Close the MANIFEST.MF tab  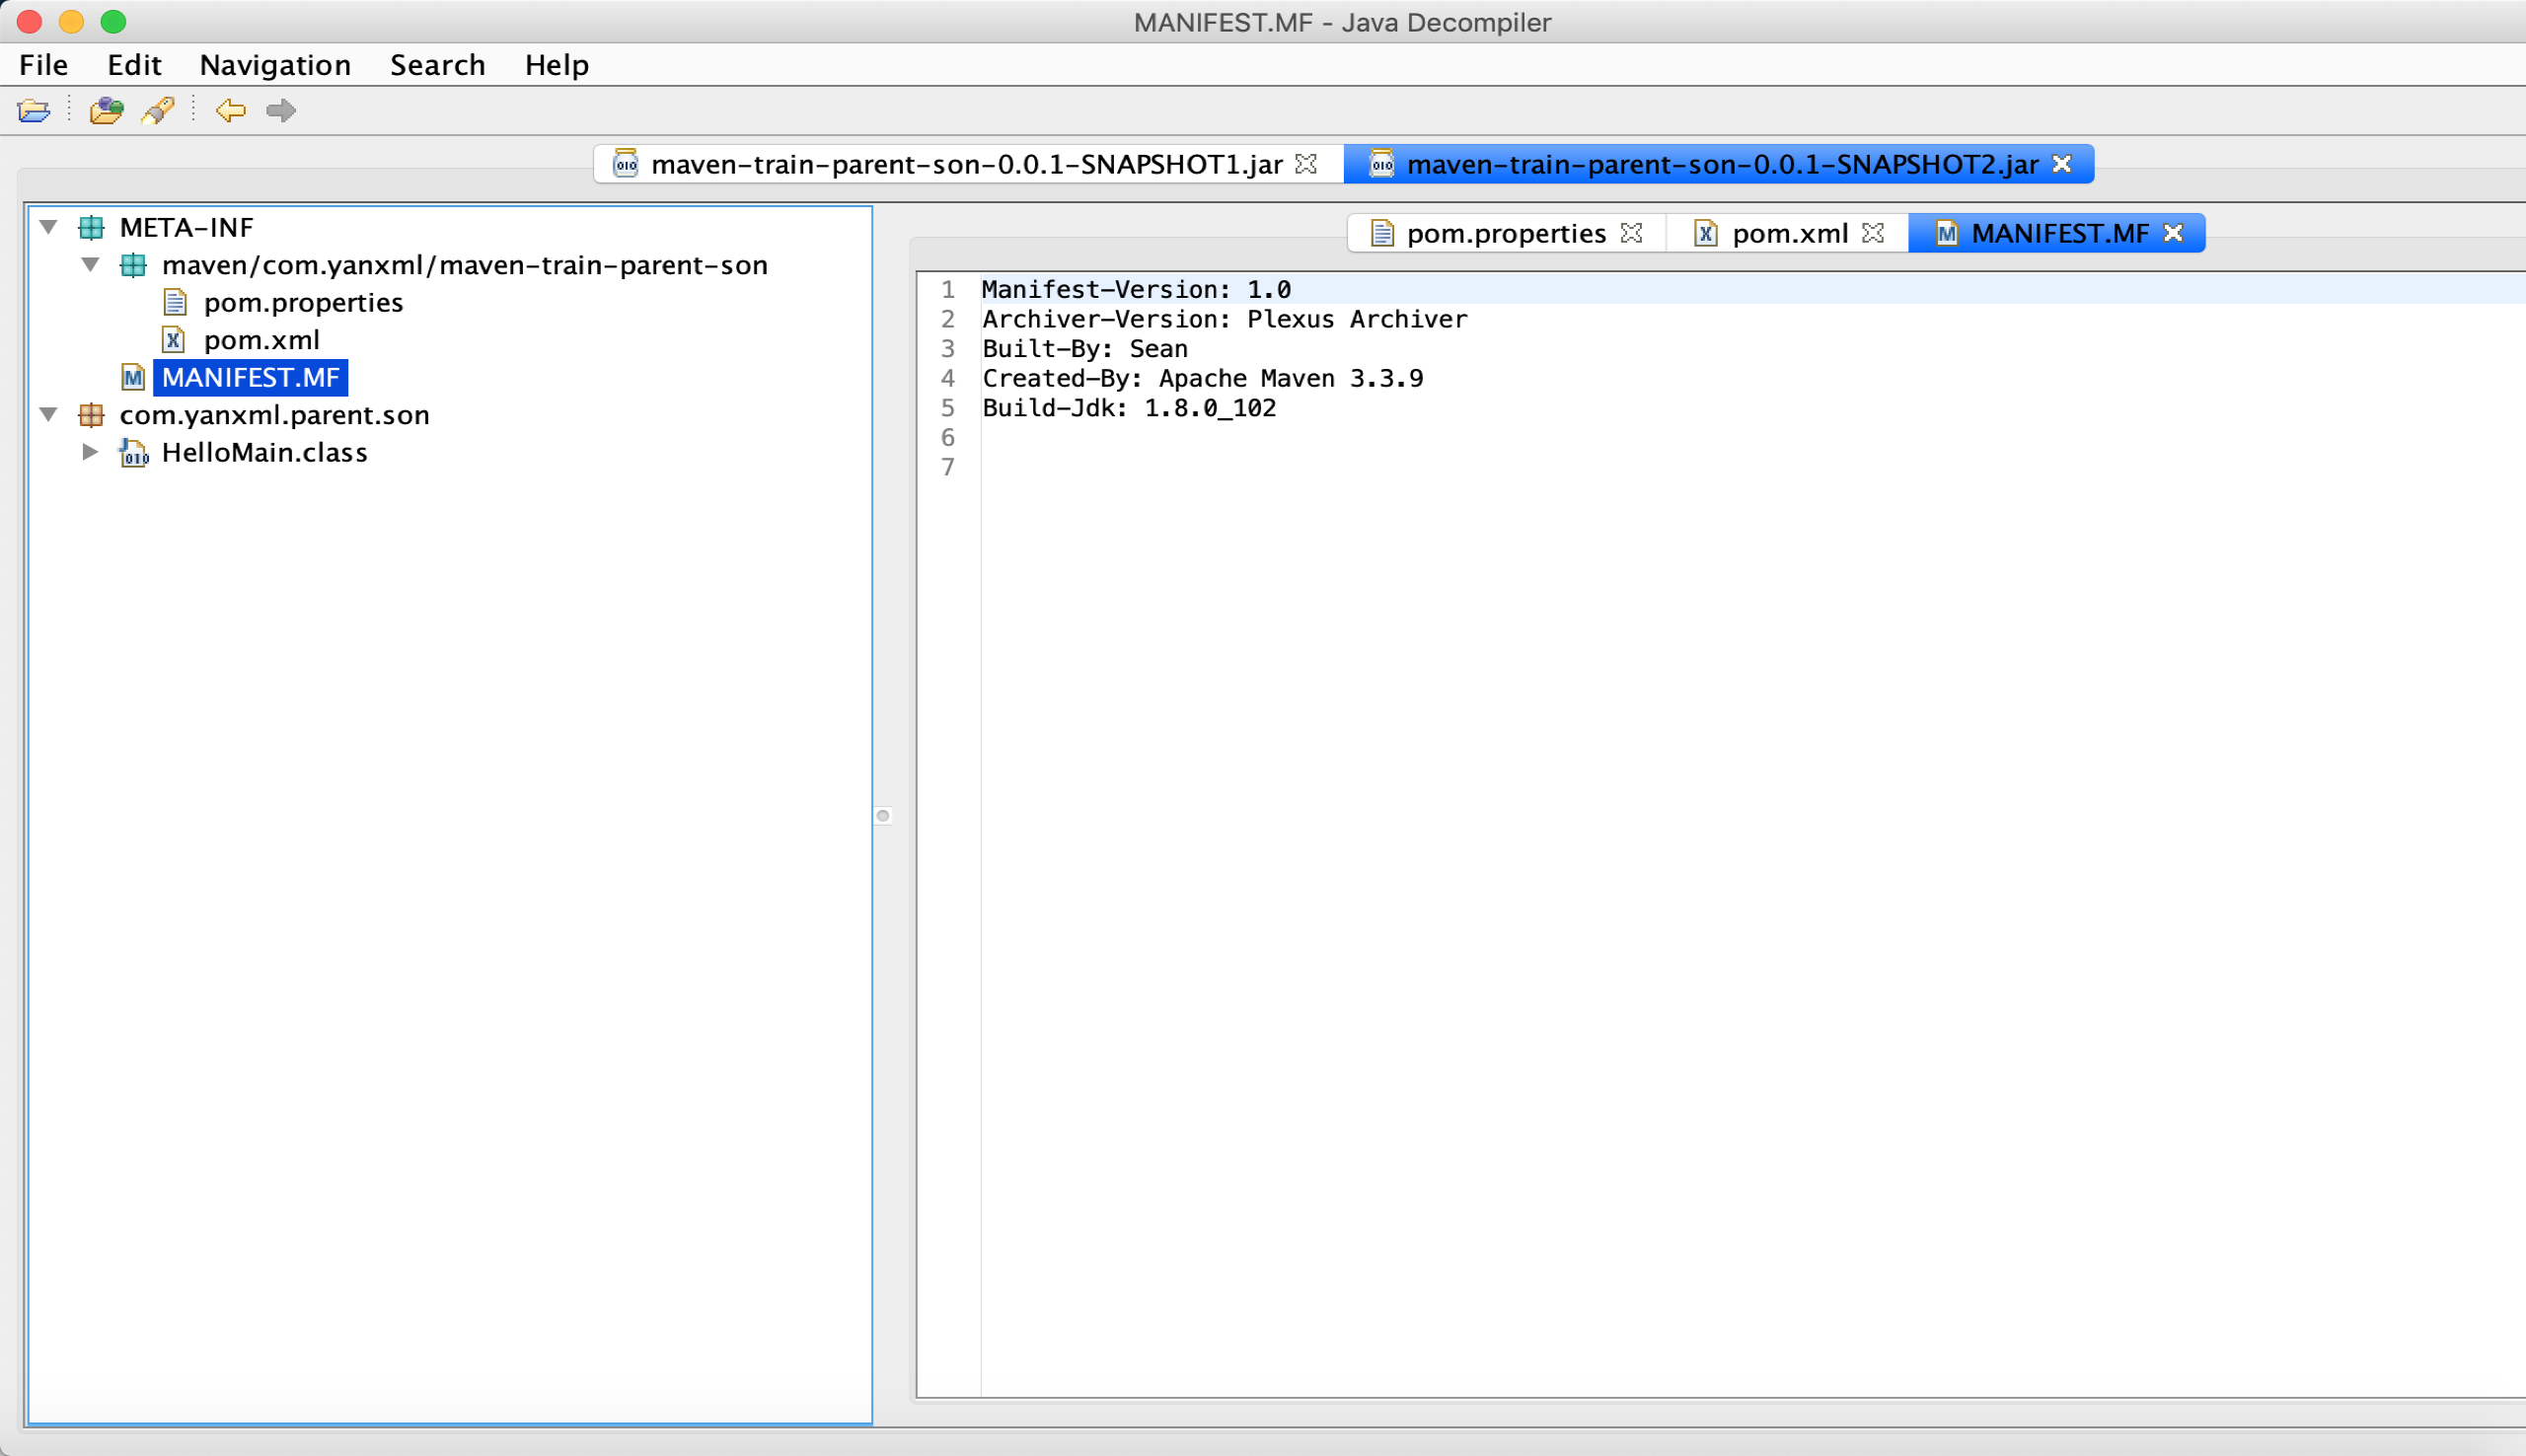2173,233
